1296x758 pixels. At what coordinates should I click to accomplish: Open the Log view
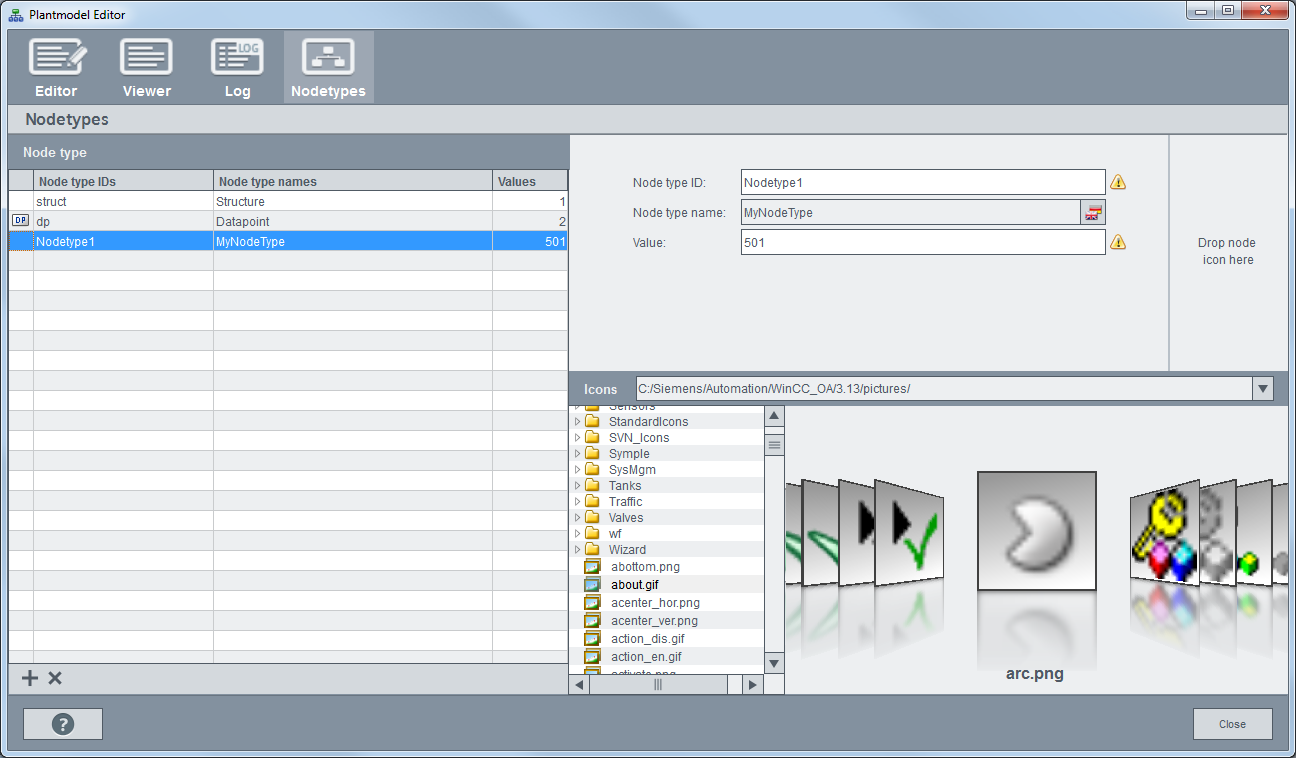[237, 68]
